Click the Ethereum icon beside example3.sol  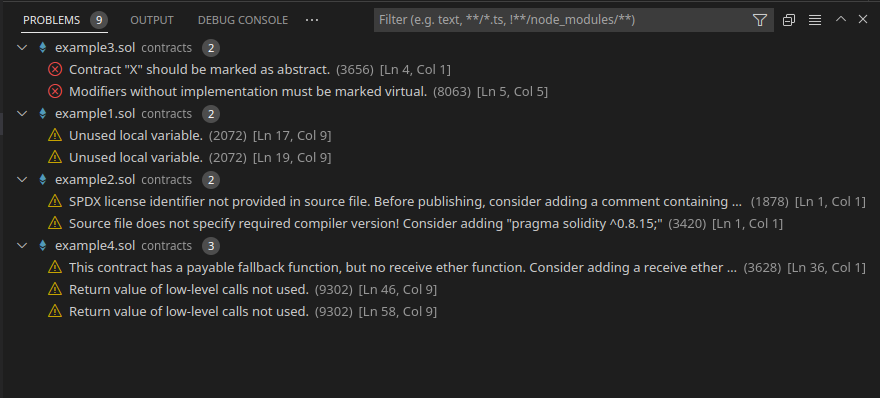(x=42, y=48)
